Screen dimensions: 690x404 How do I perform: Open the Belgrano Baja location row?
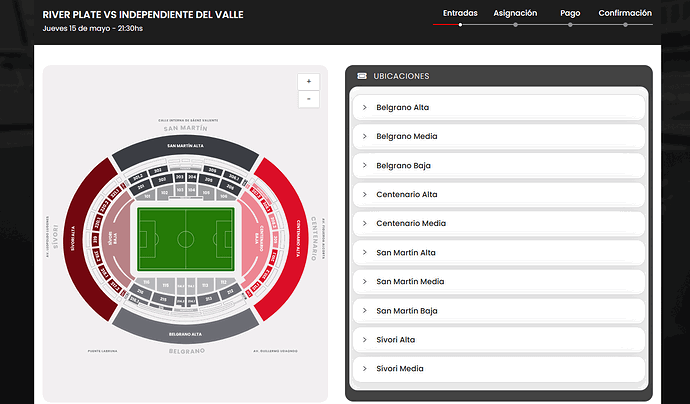point(499,165)
